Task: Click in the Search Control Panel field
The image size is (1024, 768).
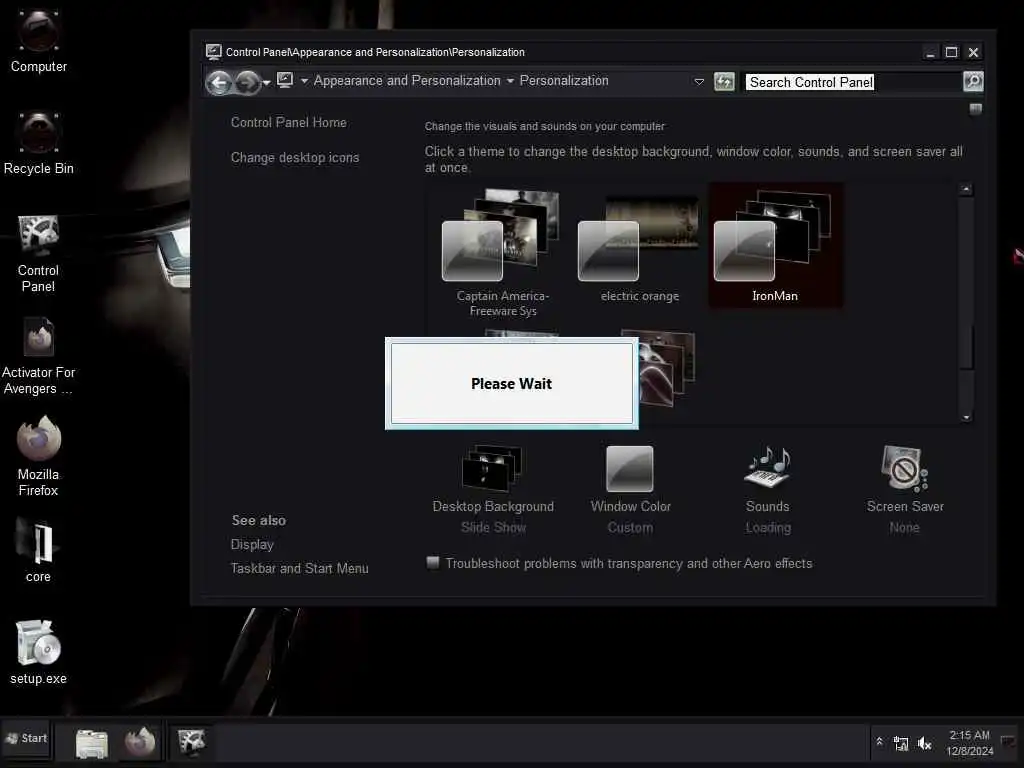Action: tap(852, 82)
